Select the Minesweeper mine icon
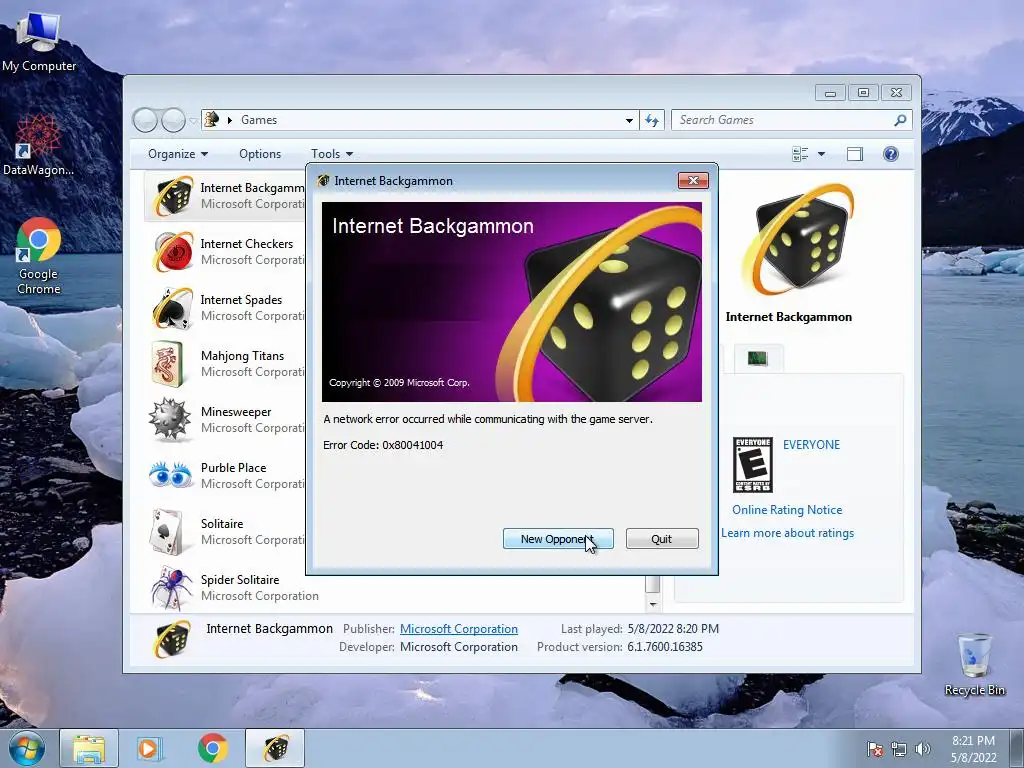The image size is (1024, 768). [170, 419]
